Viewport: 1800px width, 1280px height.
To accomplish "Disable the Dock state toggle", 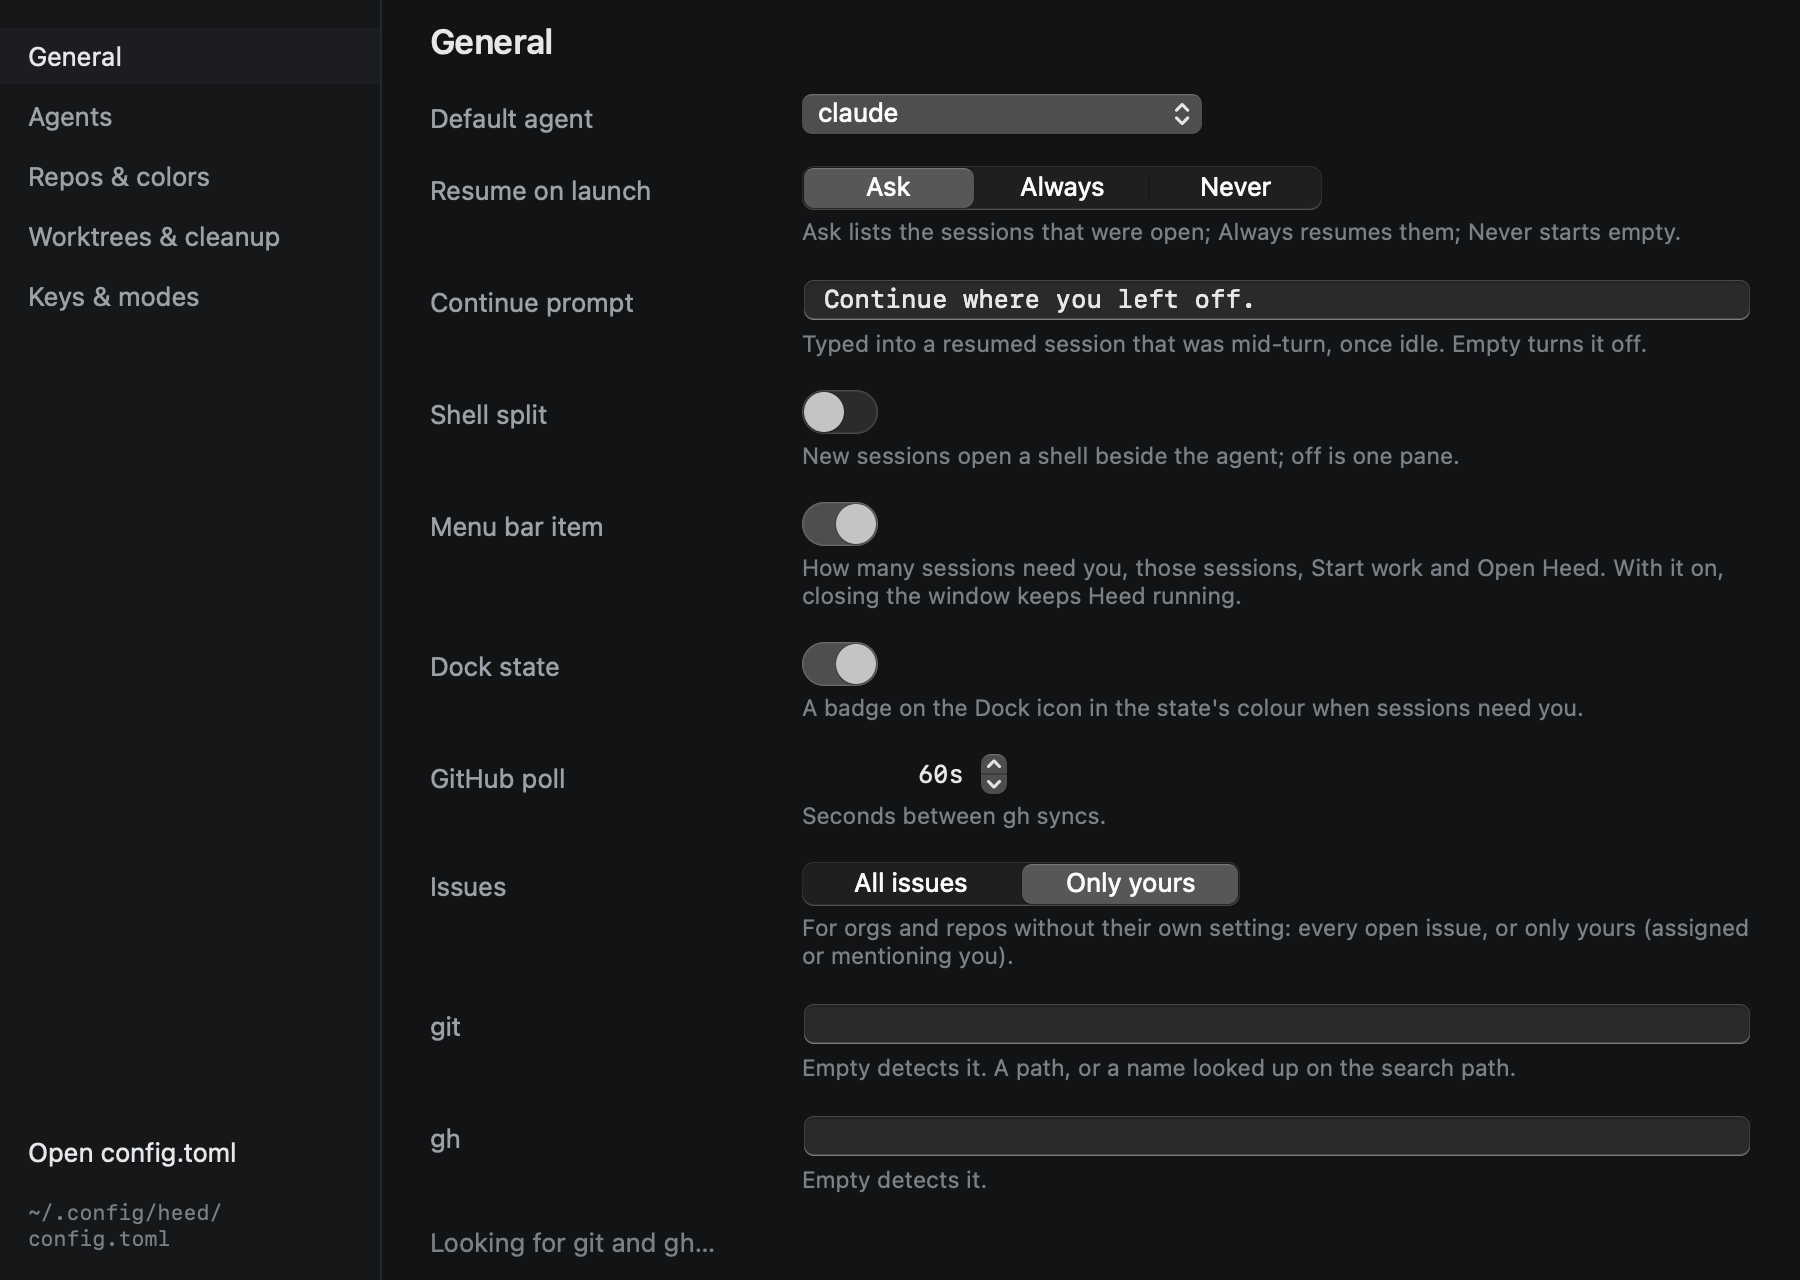I will pyautogui.click(x=840, y=664).
